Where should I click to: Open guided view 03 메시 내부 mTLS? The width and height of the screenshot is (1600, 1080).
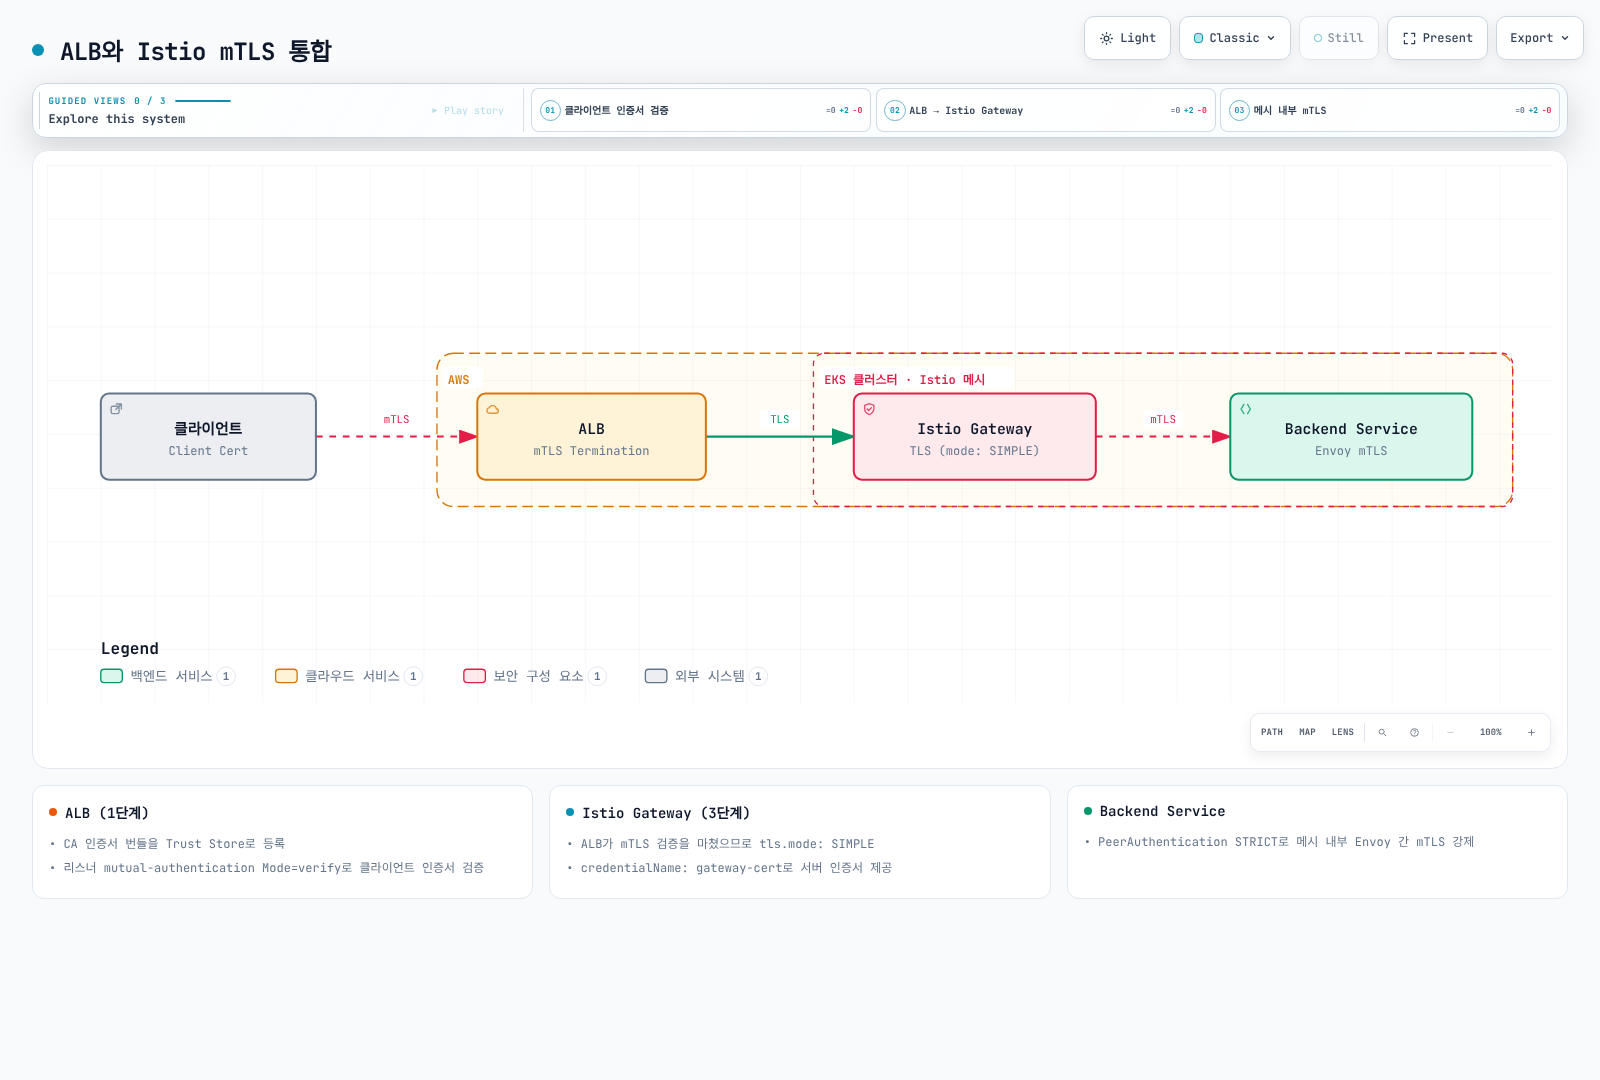(1390, 110)
